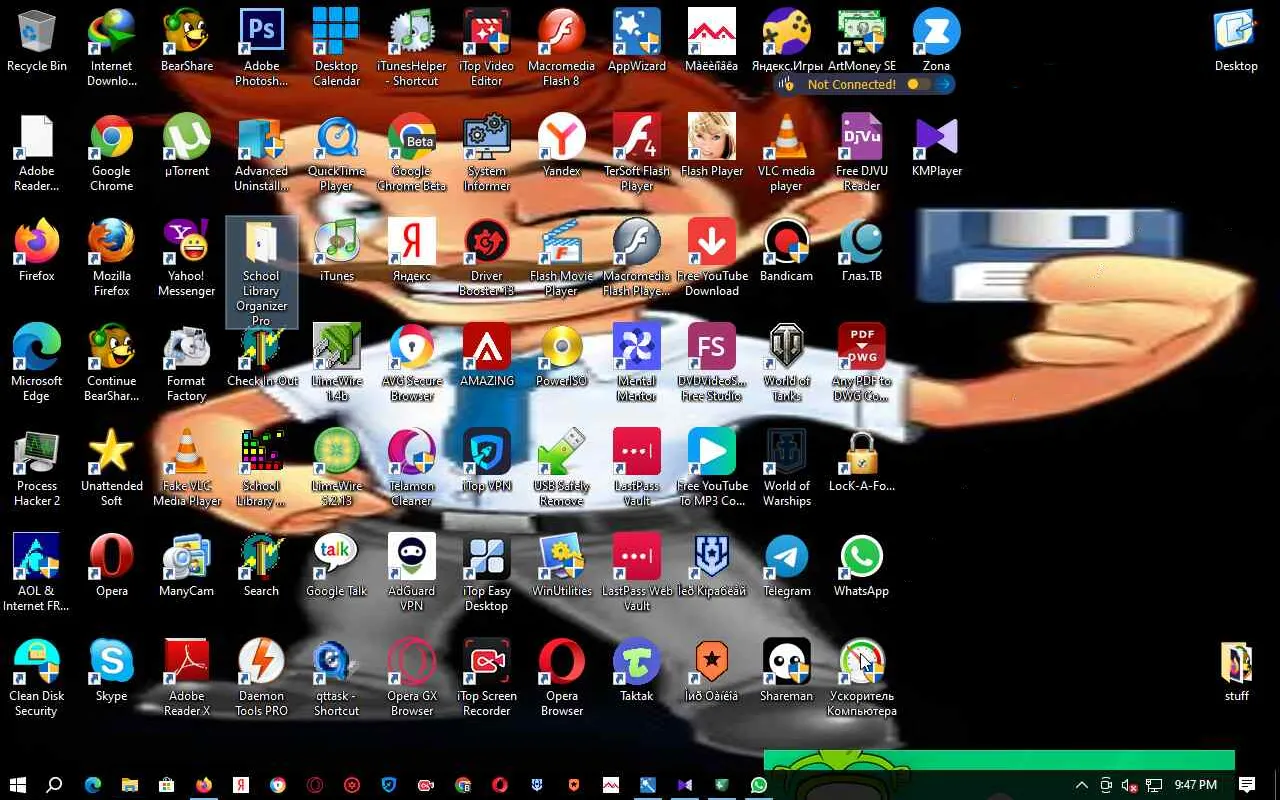This screenshot has width=1280, height=800.
Task: Open the AOL & Internet FR... shortcut
Action: pyautogui.click(x=36, y=573)
